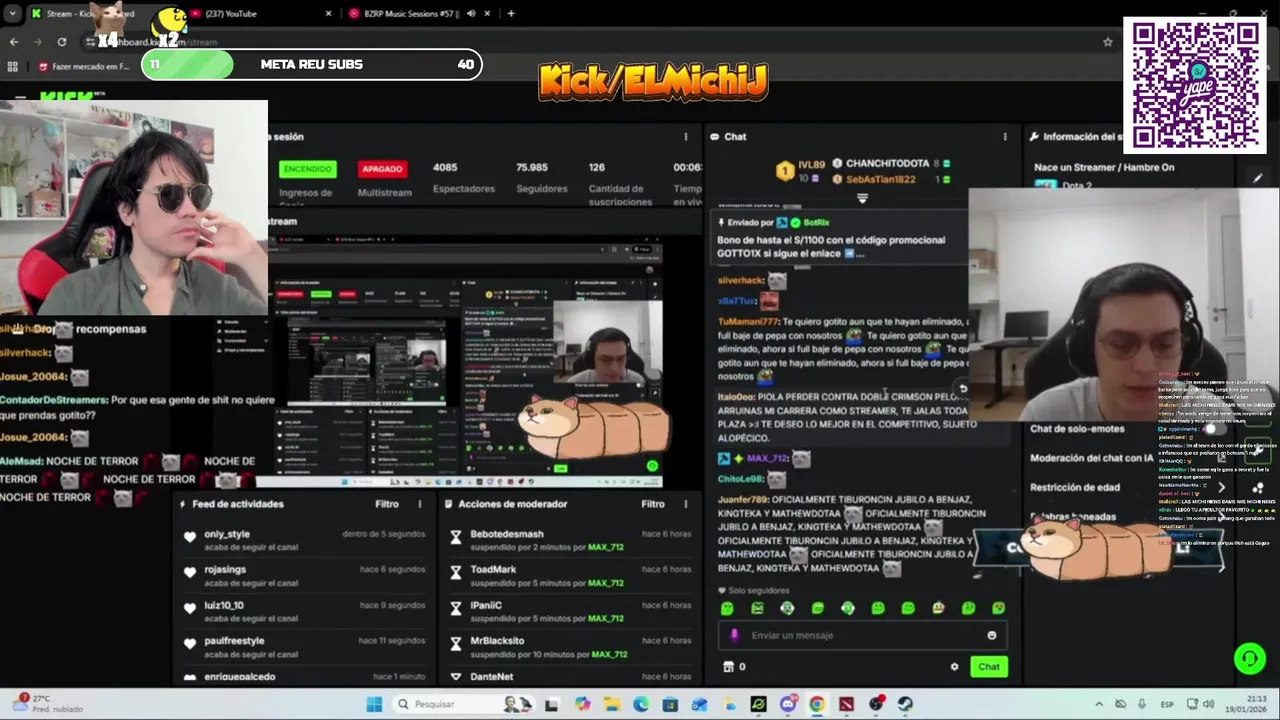The height and width of the screenshot is (720, 1280).
Task: Open Feed de actividades options menu
Action: [419, 504]
